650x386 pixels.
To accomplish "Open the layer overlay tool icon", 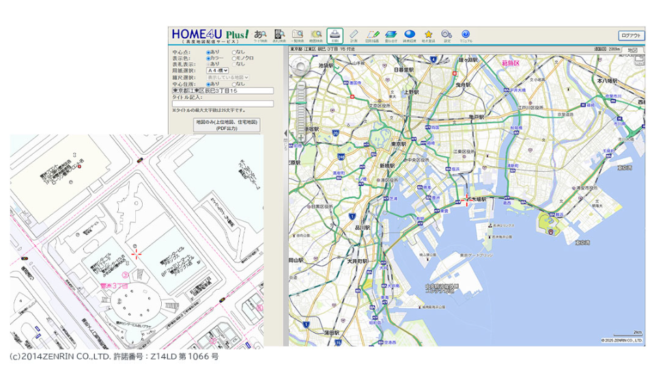I will 391,36.
